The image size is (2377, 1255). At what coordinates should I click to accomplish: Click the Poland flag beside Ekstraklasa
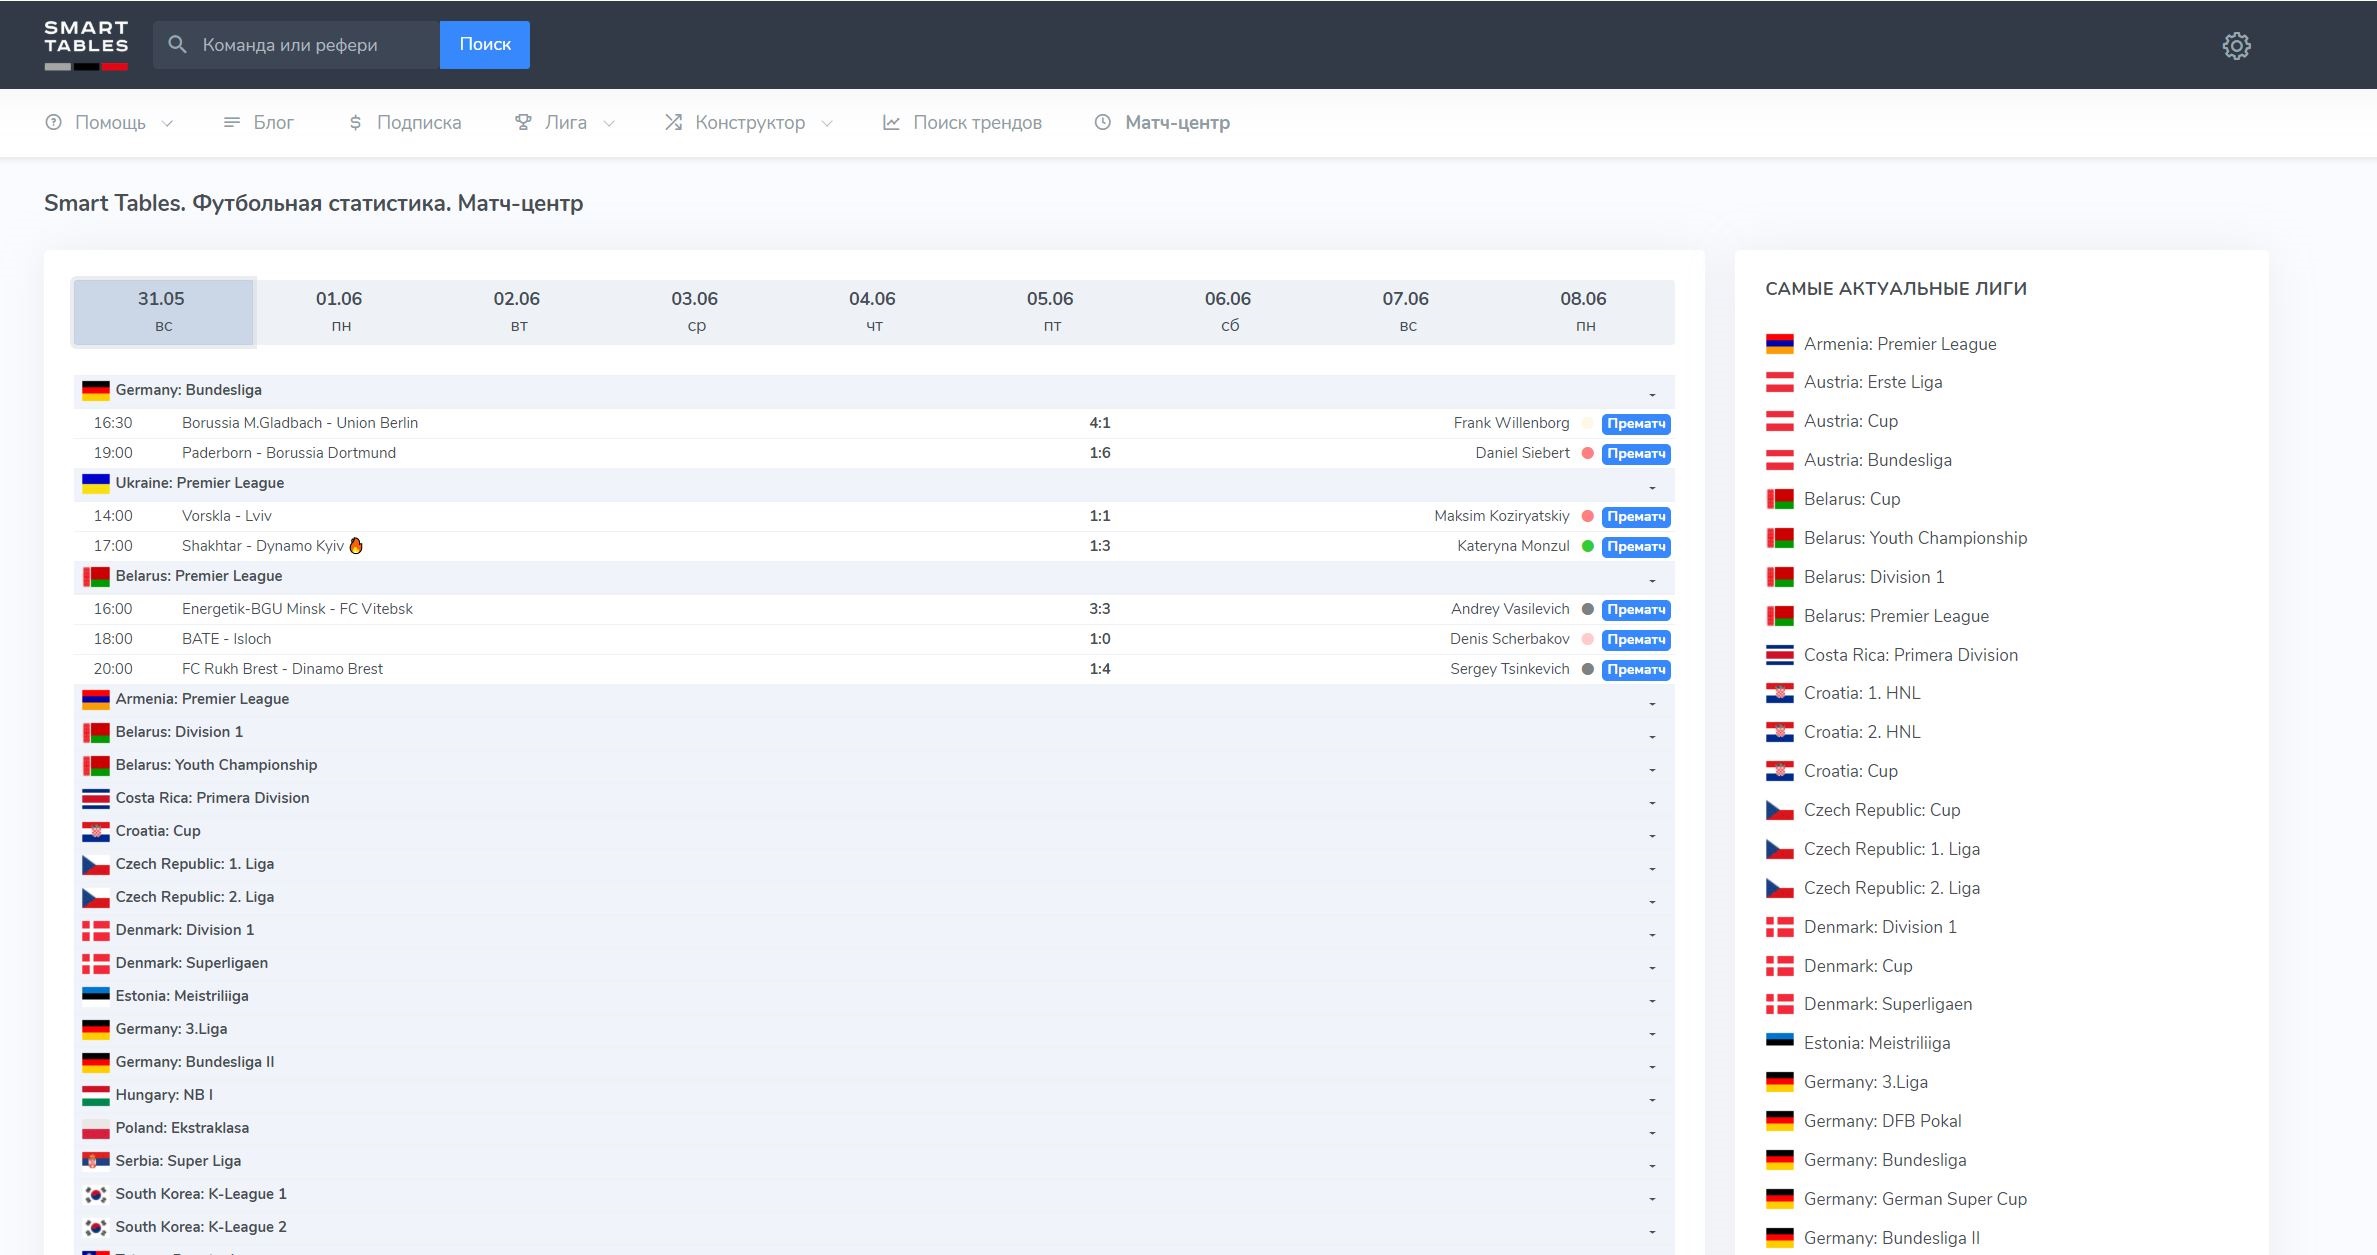pos(96,1128)
